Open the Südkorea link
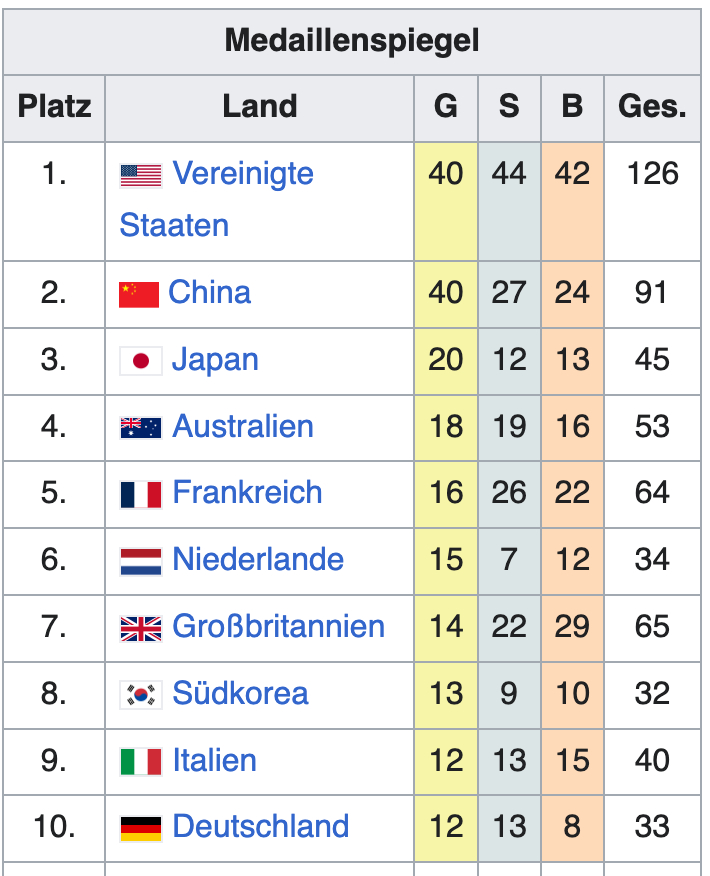Viewport: 710px width, 876px height. (240, 694)
